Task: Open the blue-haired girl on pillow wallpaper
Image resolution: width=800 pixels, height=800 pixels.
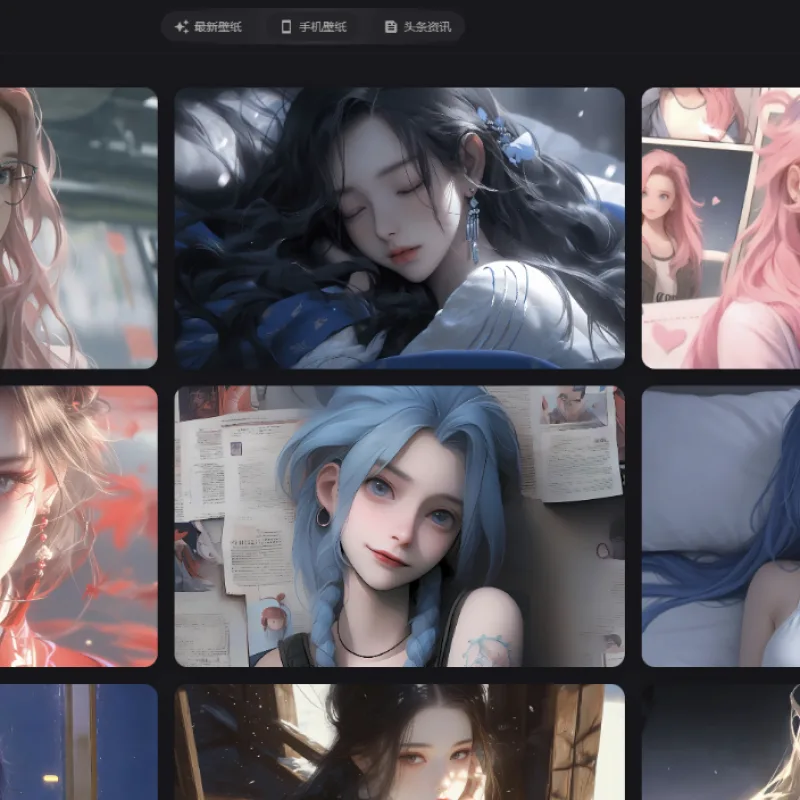Action: coord(721,526)
